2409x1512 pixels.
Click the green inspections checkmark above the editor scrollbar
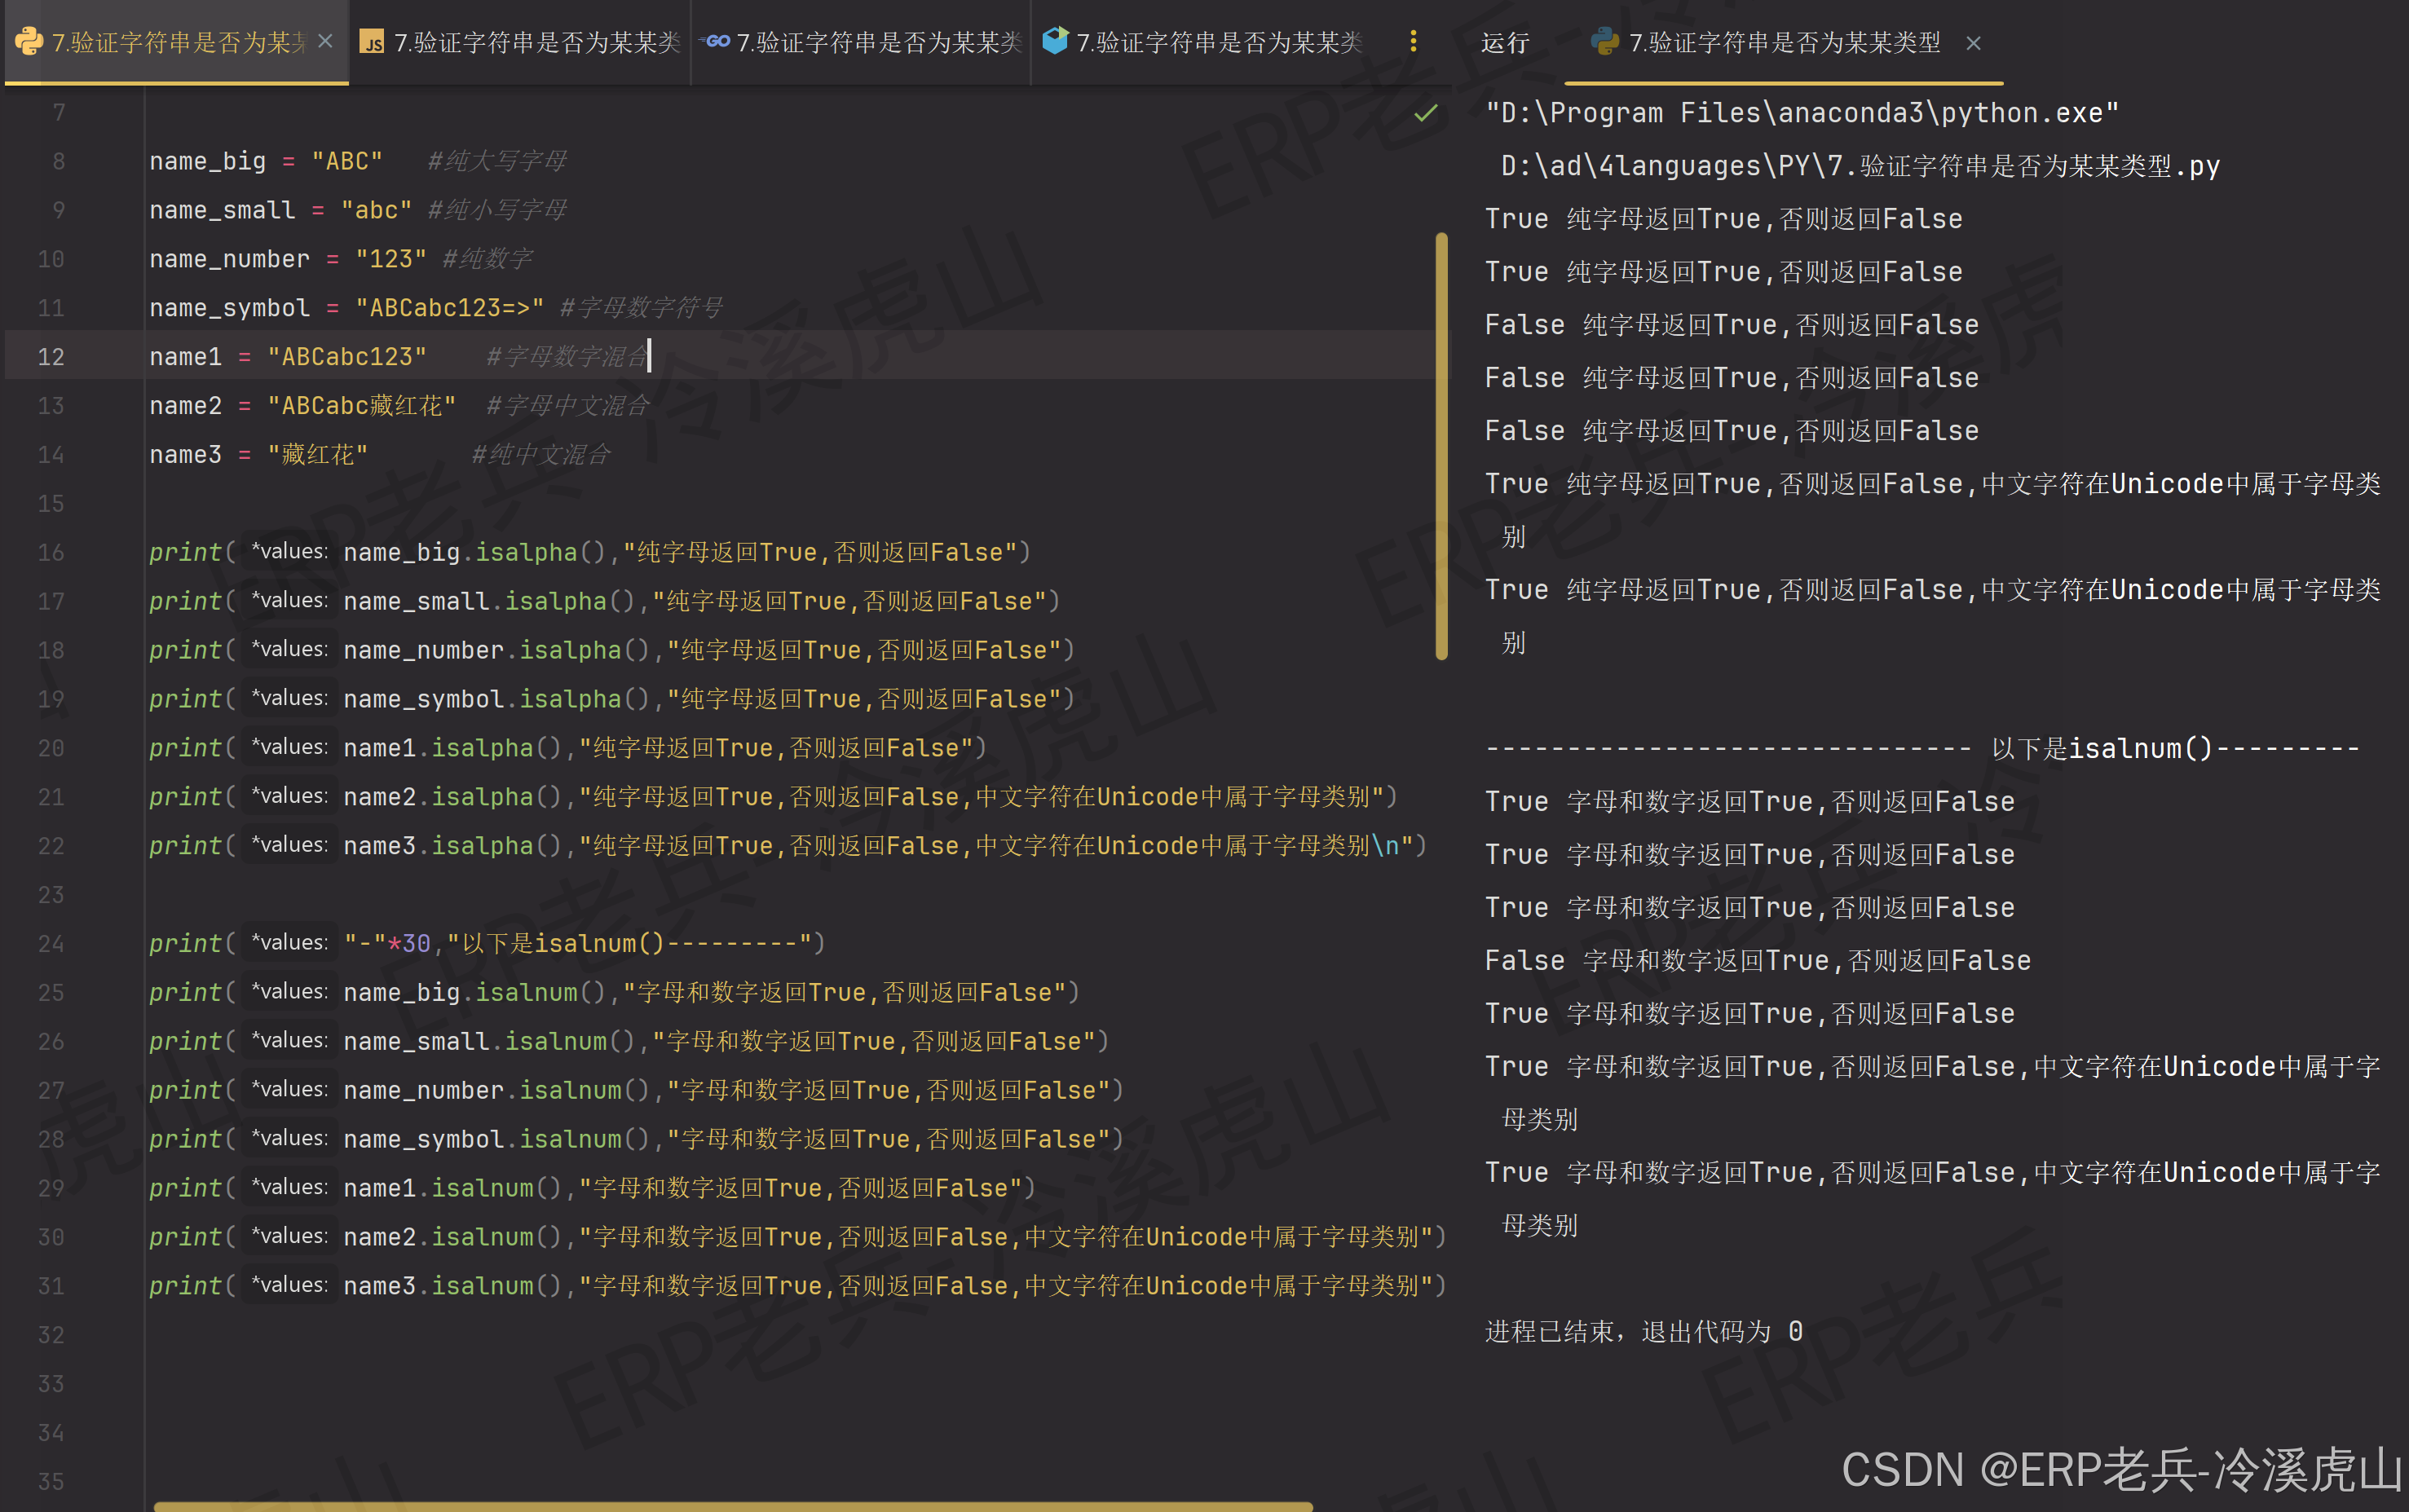click(1424, 115)
